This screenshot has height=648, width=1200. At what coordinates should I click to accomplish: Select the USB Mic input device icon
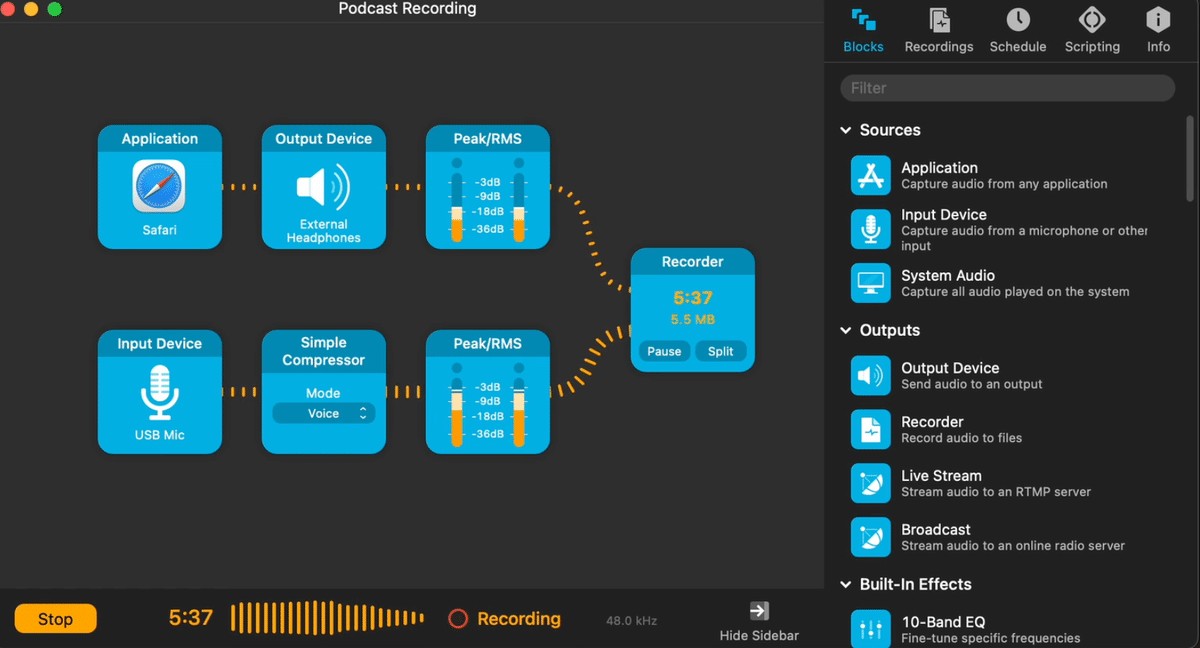pos(159,392)
